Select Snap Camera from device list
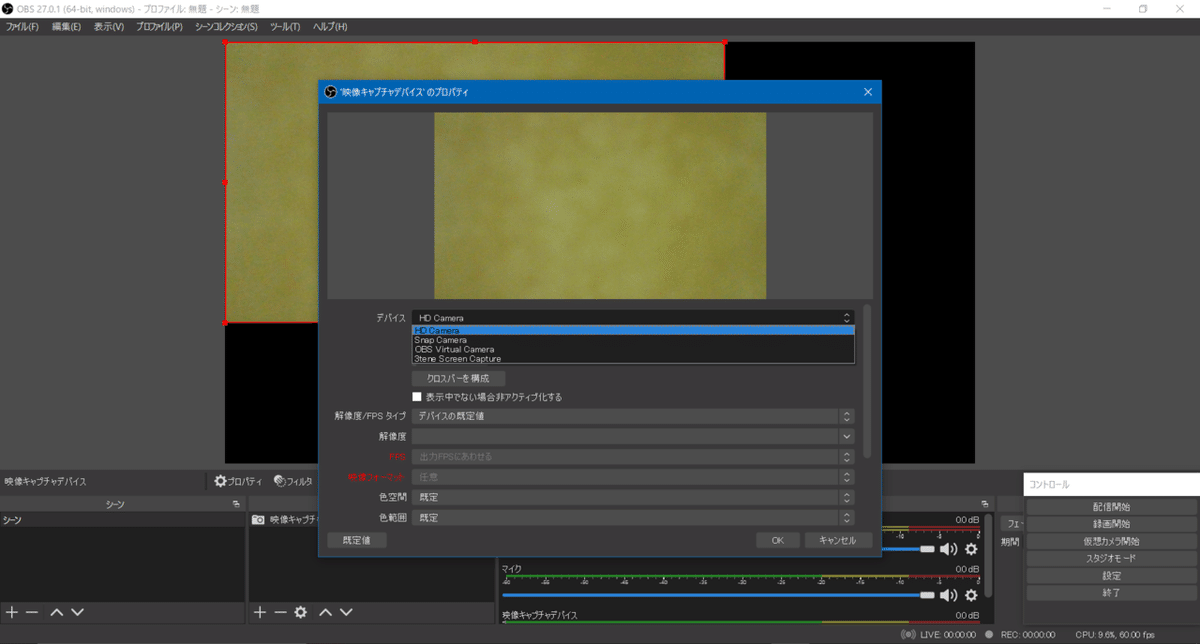This screenshot has height=644, width=1200. coord(633,340)
